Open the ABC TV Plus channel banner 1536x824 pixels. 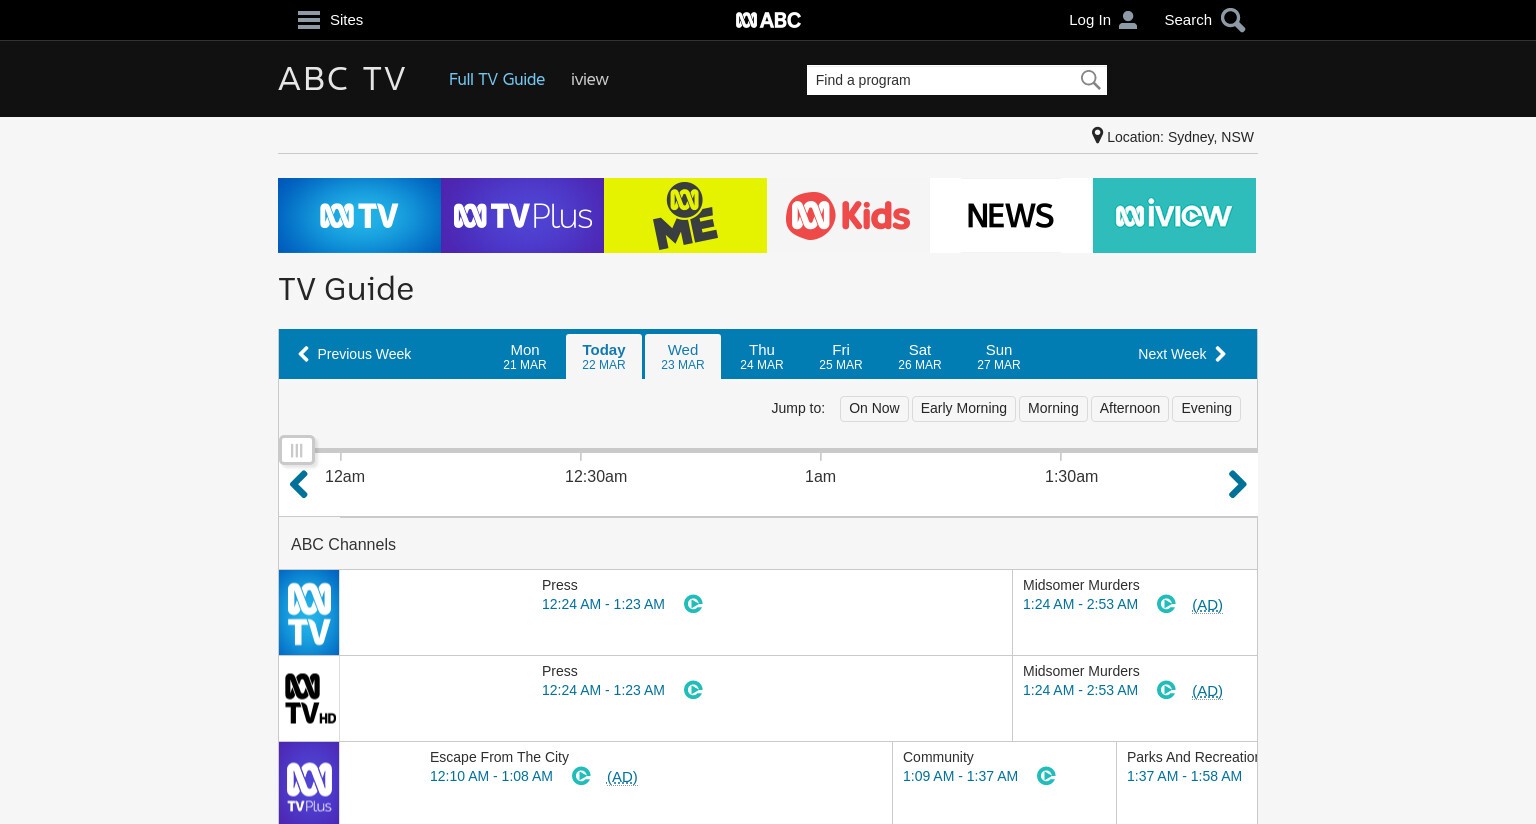pos(522,215)
